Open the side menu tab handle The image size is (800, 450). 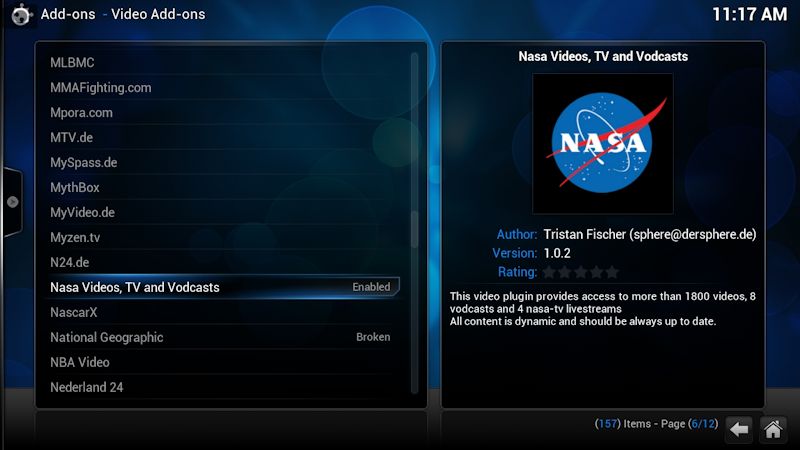point(12,202)
